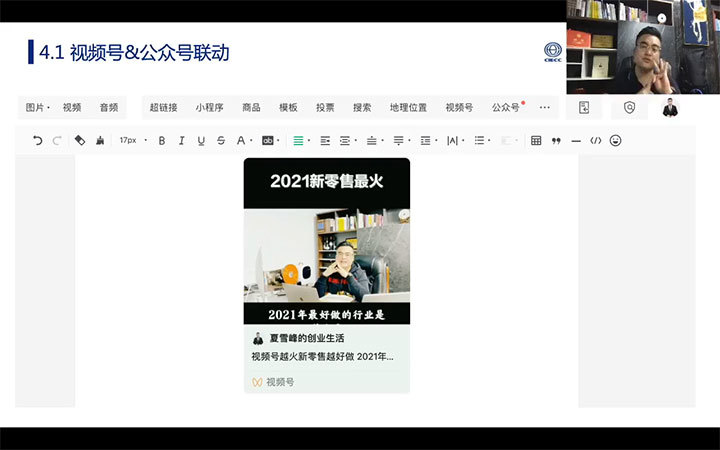The image size is (720, 450).
Task: Toggle underline formatting
Action: (201, 141)
